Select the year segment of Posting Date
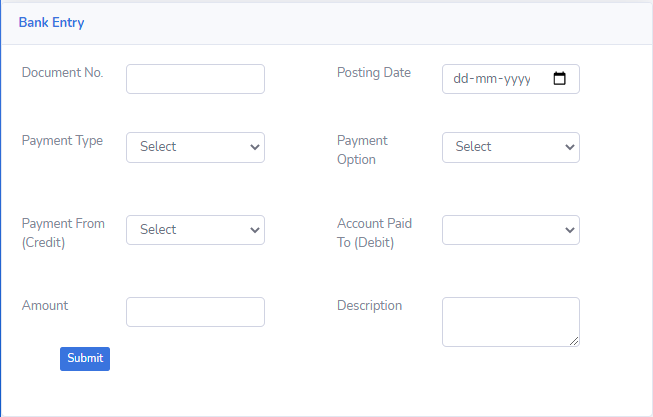The width and height of the screenshot is (653, 417). (x=518, y=79)
